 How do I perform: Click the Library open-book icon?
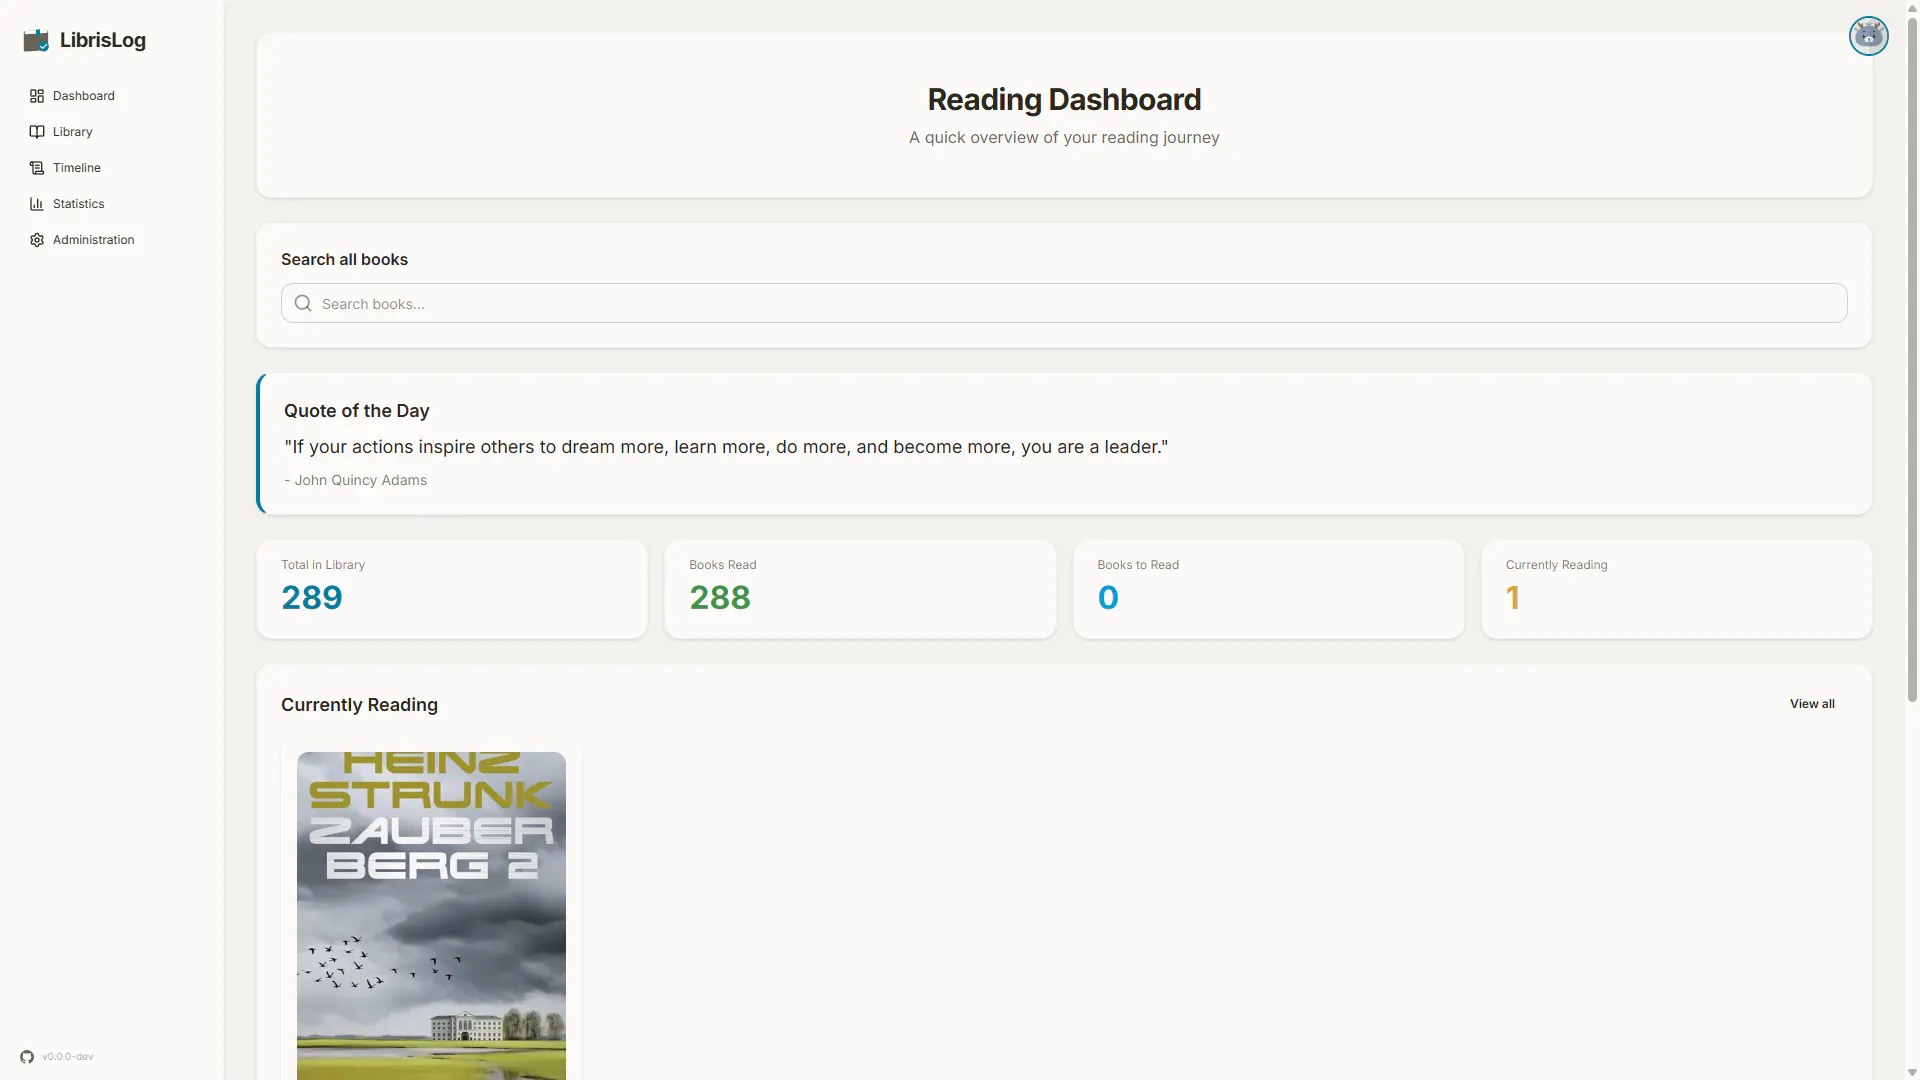37,132
